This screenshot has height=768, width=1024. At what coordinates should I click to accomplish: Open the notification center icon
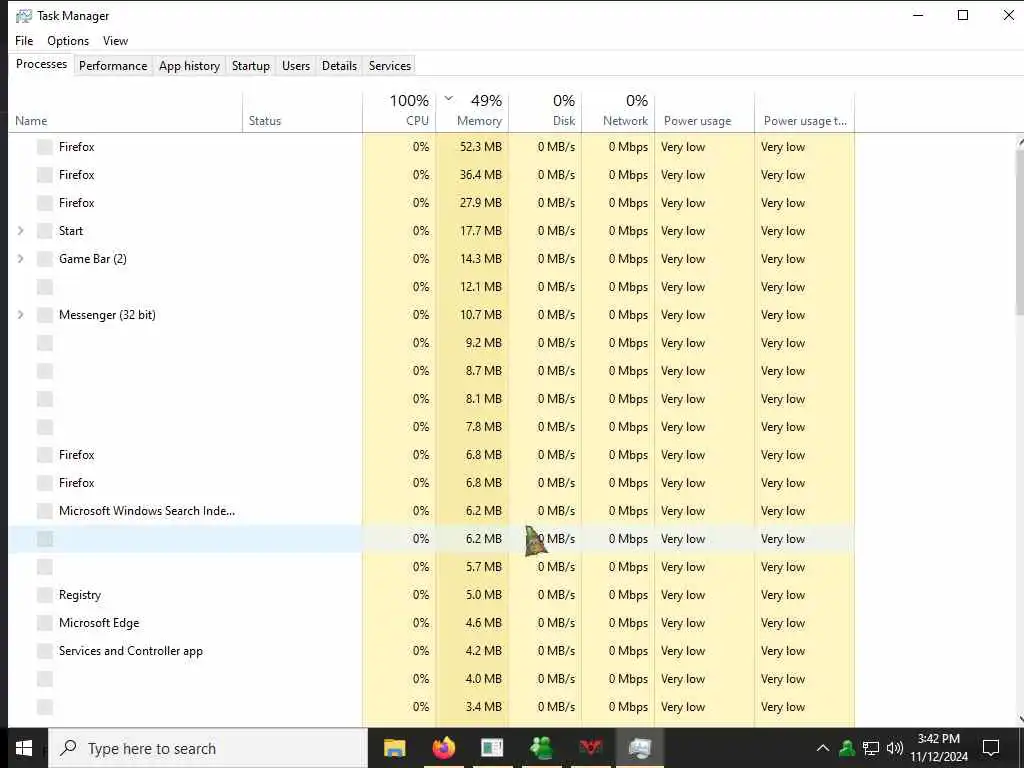991,748
